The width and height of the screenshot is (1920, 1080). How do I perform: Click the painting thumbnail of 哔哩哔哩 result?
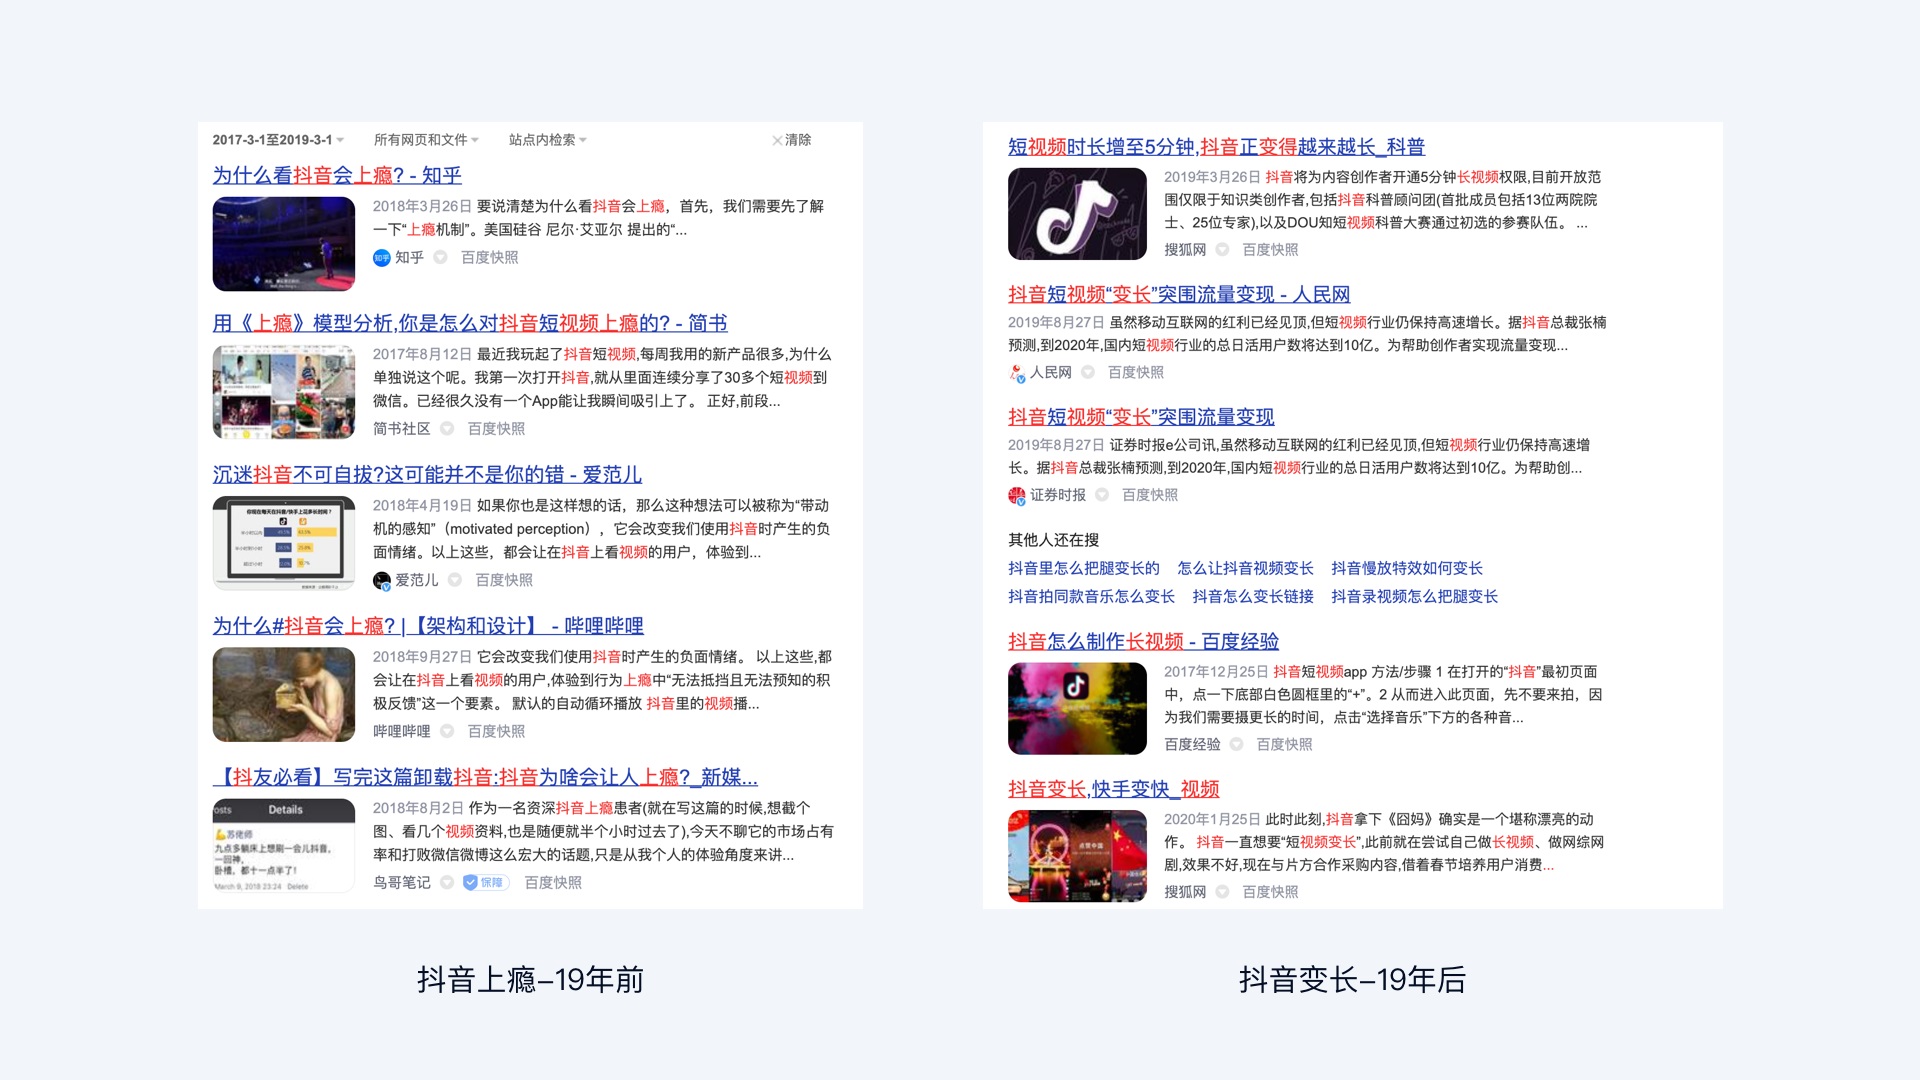[284, 694]
